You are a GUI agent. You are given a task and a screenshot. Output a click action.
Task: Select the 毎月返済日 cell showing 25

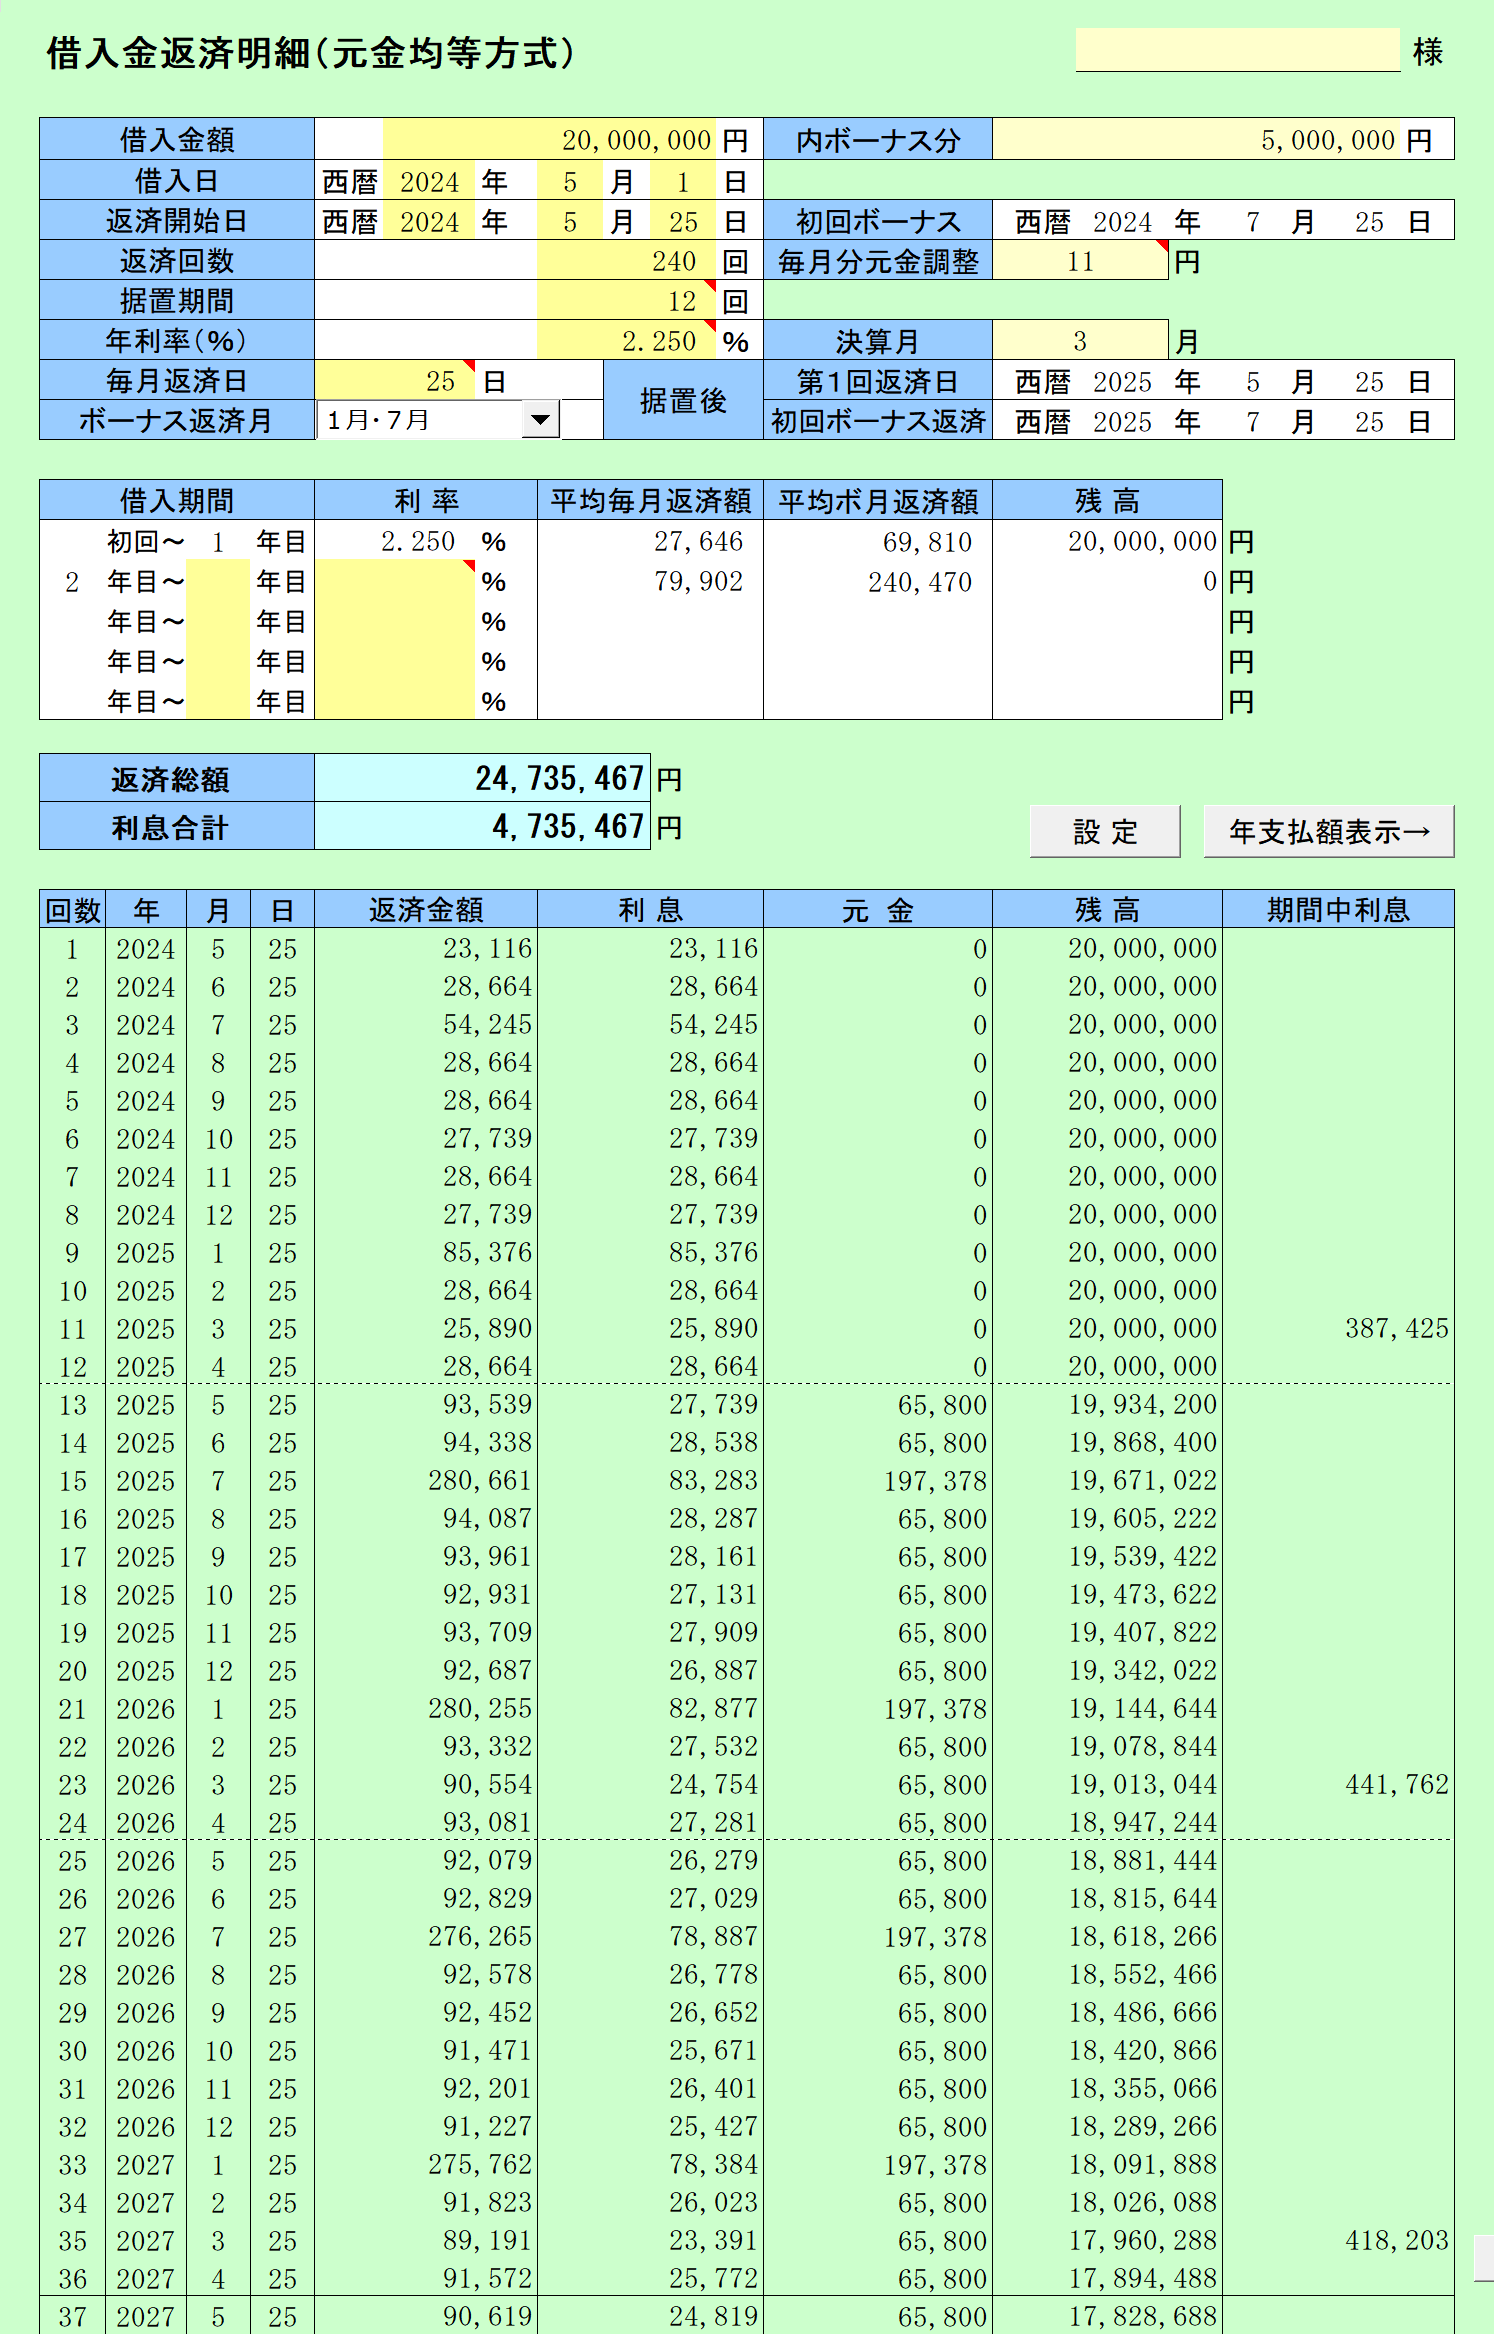pos(395,381)
